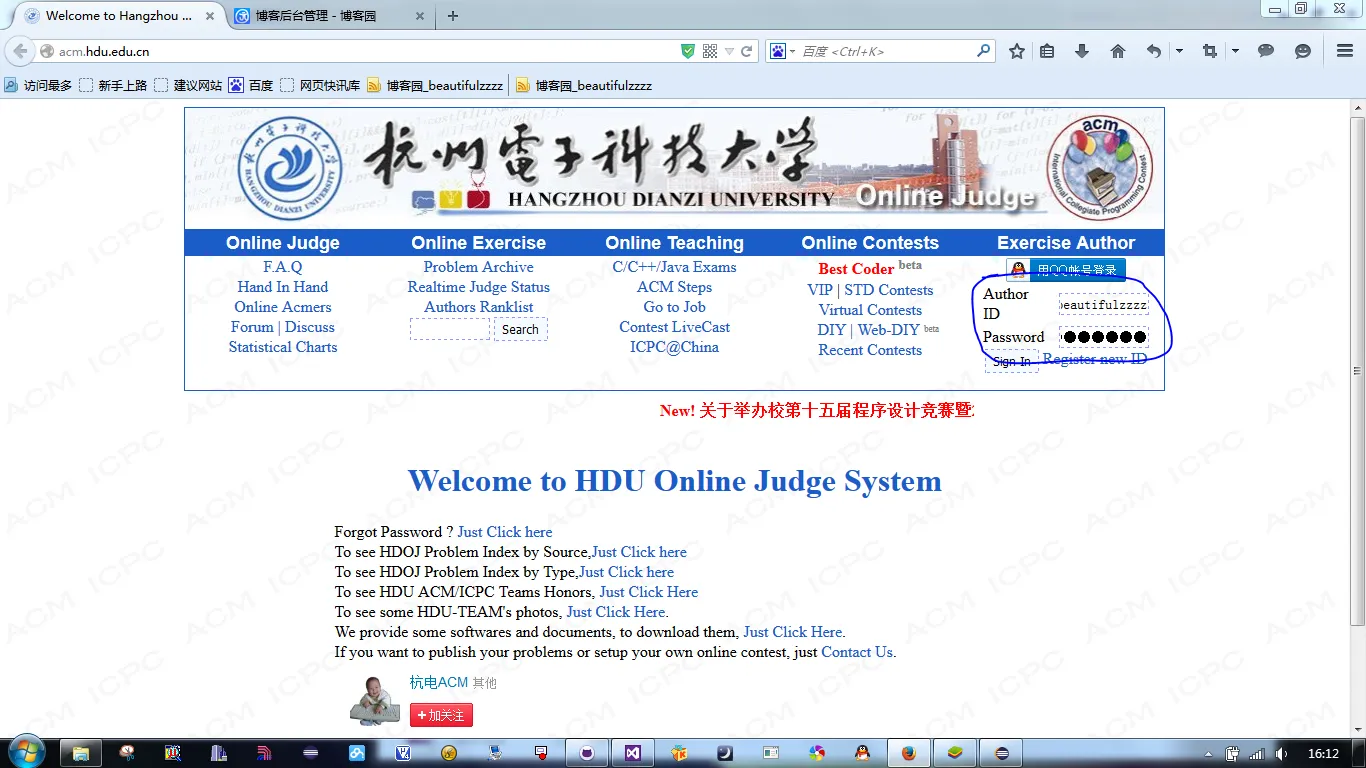Show hidden tray icons arrow
This screenshot has width=1366, height=768.
(1209, 754)
